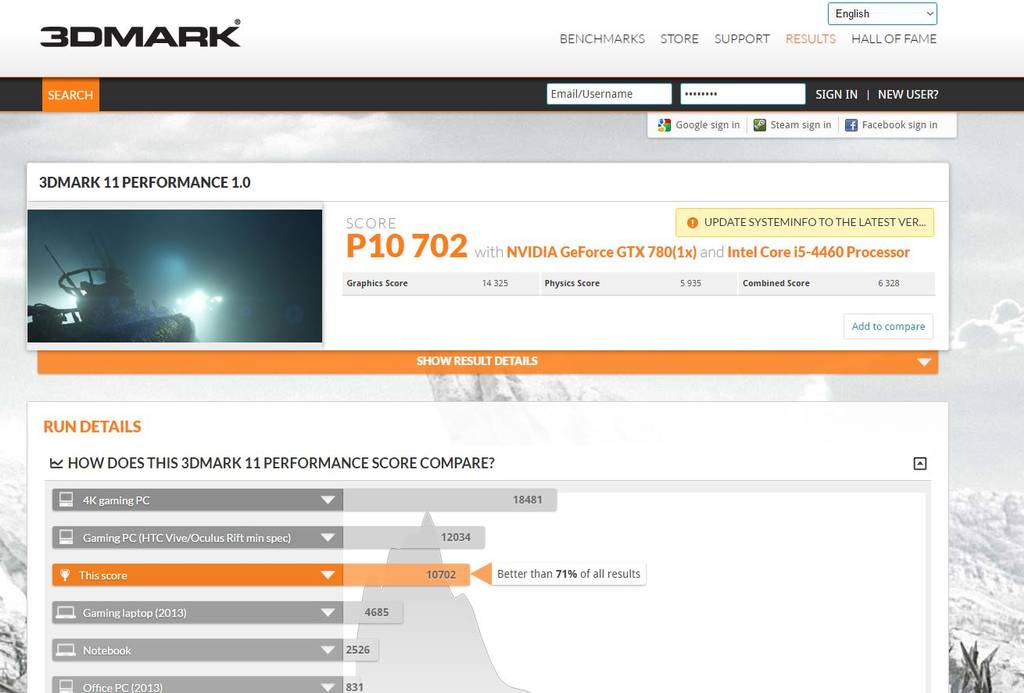The height and width of the screenshot is (693, 1024).
Task: Open the Benchmarks menu
Action: point(602,39)
